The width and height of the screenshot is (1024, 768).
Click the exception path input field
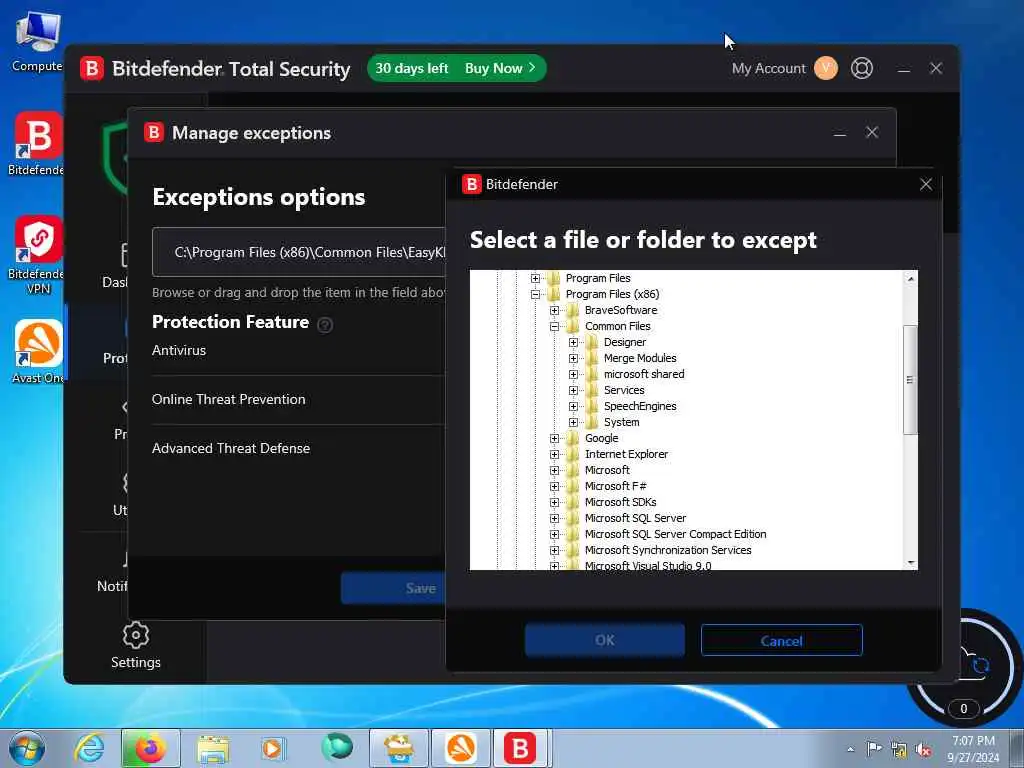pos(299,252)
